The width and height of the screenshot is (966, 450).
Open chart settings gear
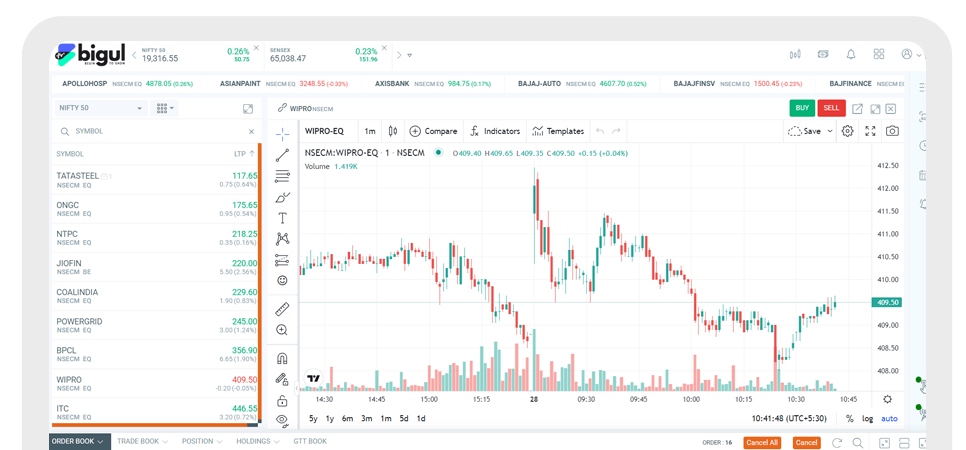tap(848, 131)
